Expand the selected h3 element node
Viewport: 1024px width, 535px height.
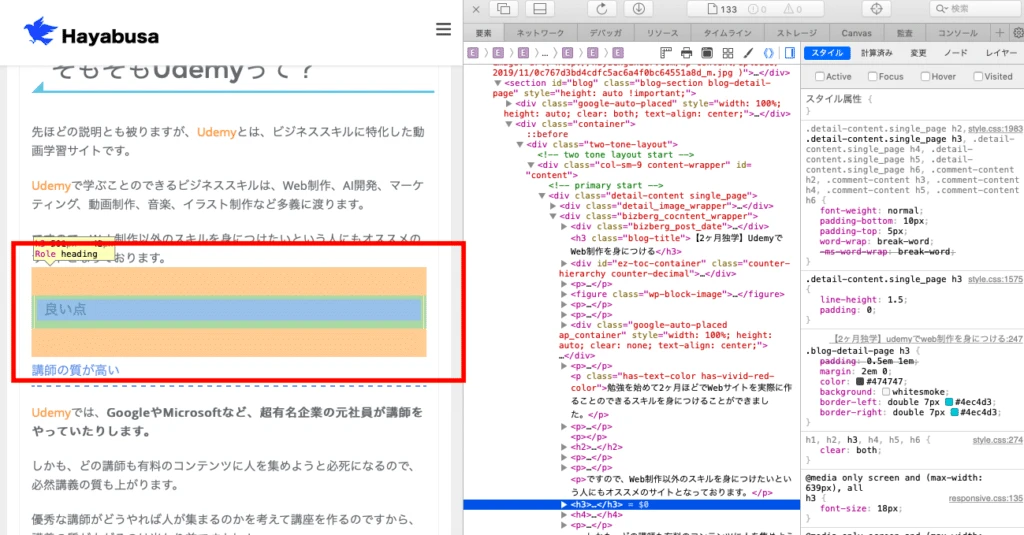(564, 504)
